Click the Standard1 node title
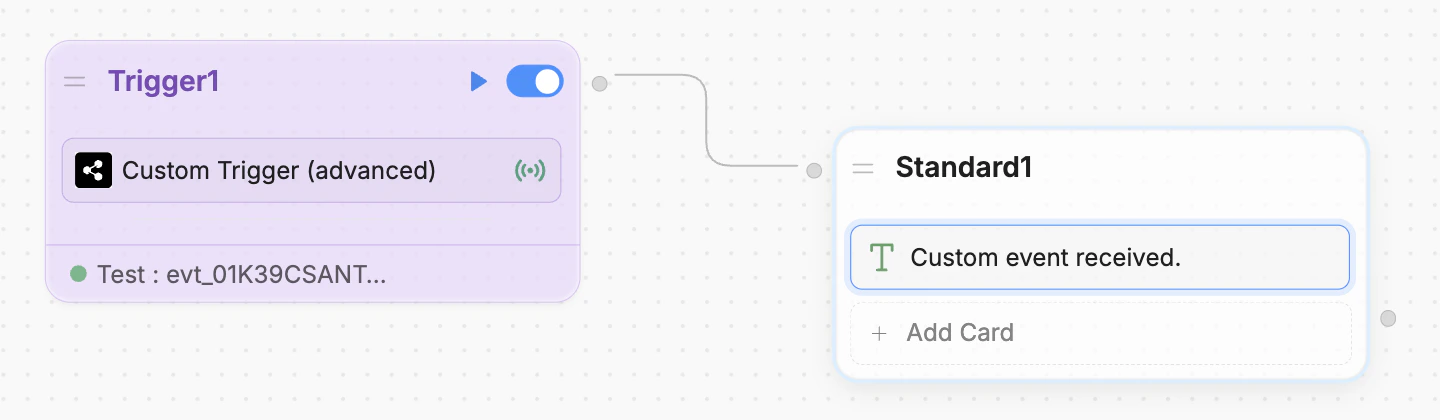The width and height of the screenshot is (1440, 420). pos(964,168)
